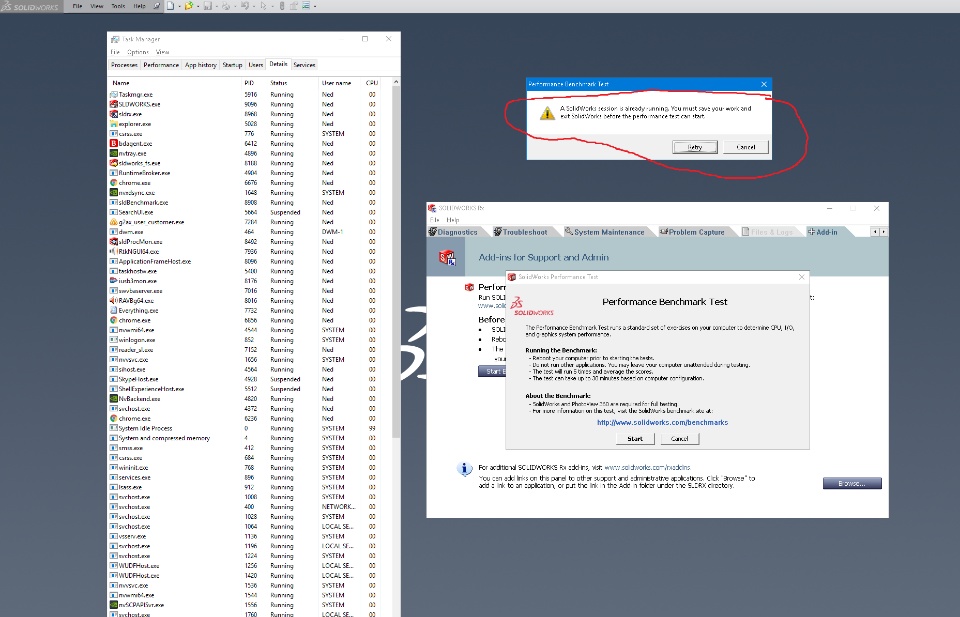Screen dimensions: 960x617
Task: Click the file properties icon in SOLIDWORKS toolbar
Action: coord(293,6)
